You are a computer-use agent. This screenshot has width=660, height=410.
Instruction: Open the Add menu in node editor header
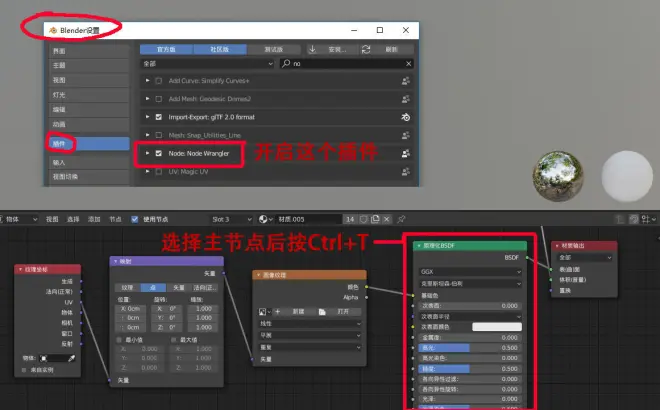pos(94,219)
